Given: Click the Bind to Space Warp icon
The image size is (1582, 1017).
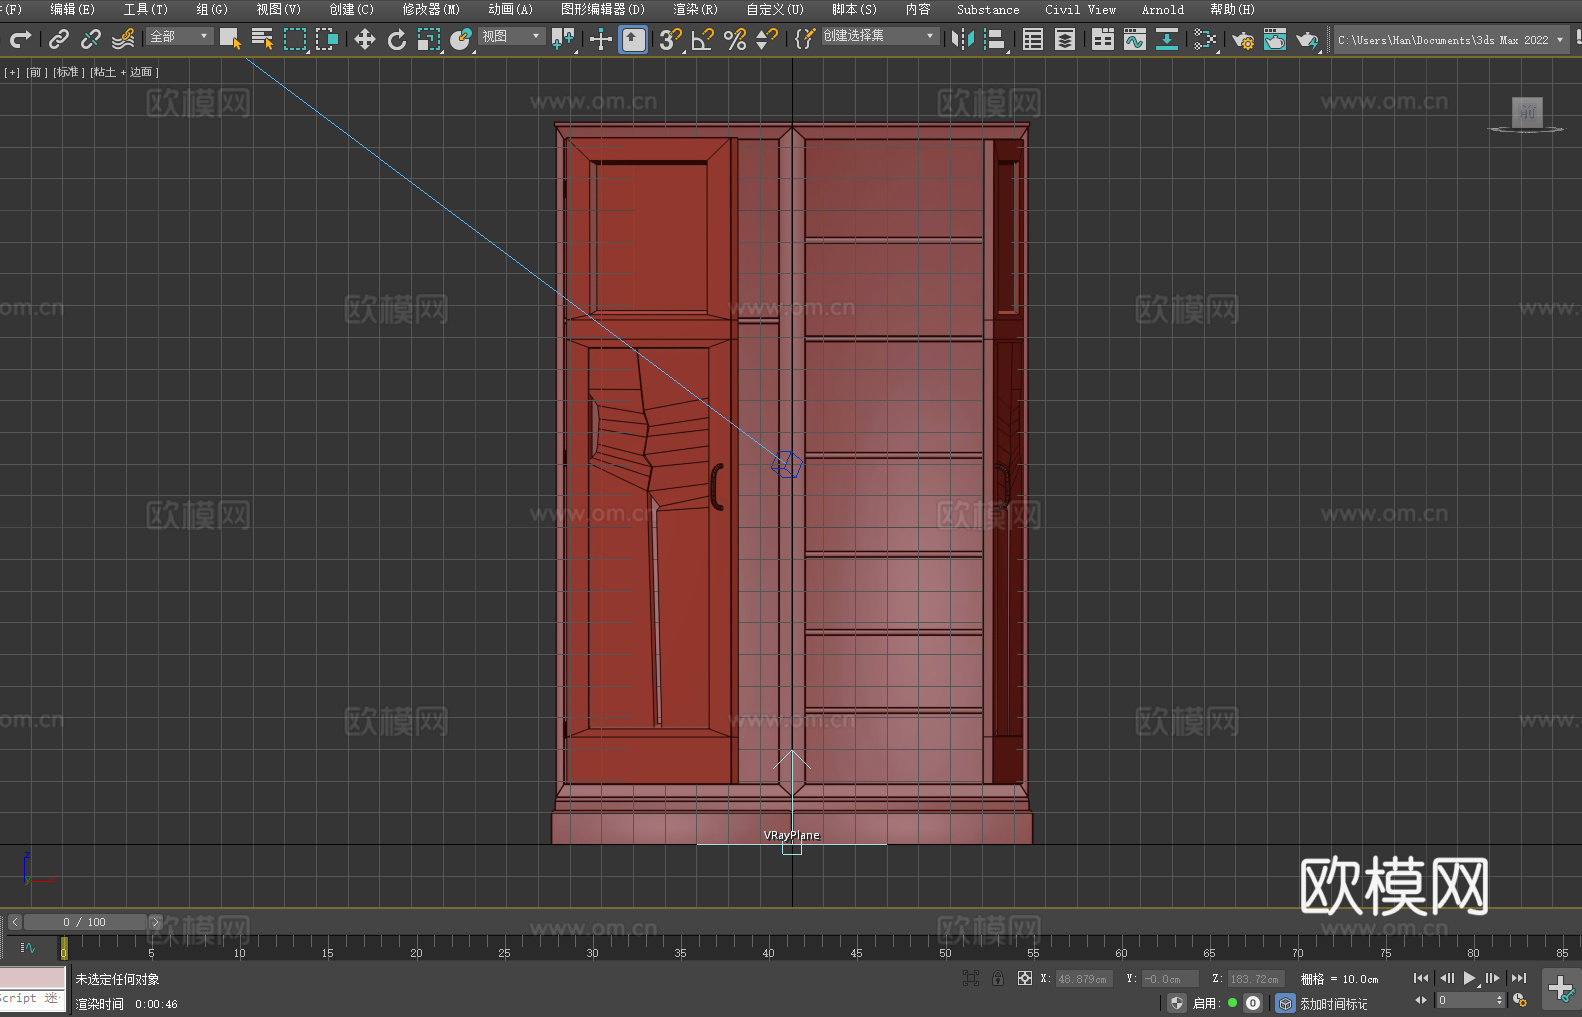Looking at the screenshot, I should (123, 39).
